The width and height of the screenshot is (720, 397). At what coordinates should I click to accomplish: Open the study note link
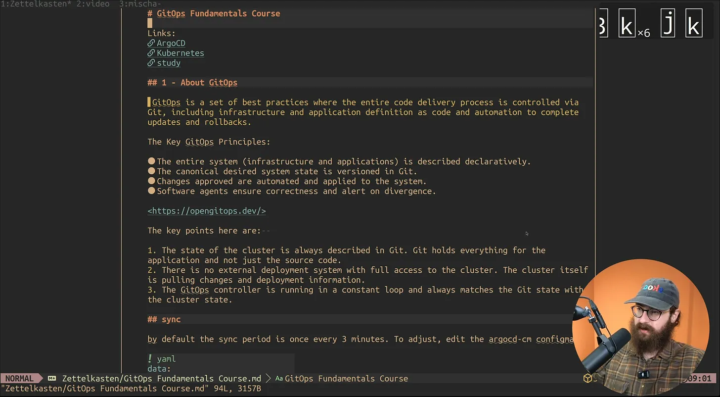point(169,63)
